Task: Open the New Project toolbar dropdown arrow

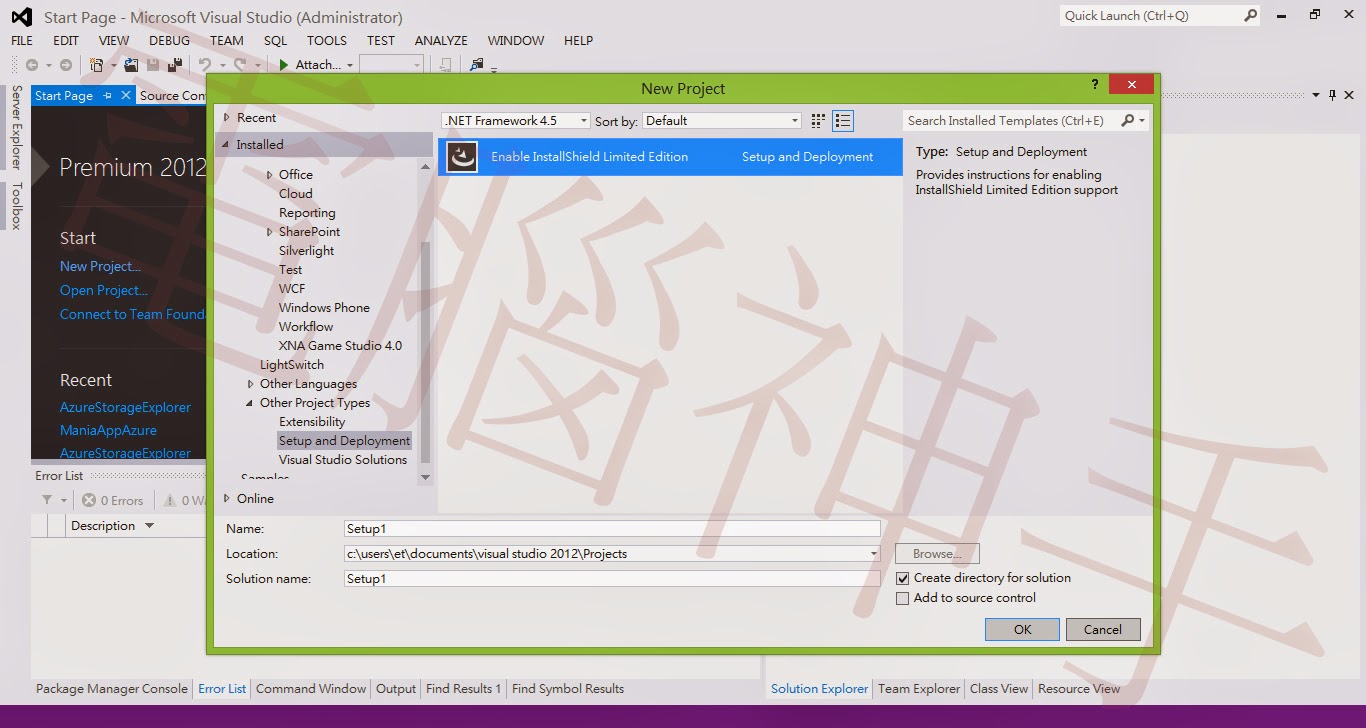Action: click(114, 65)
